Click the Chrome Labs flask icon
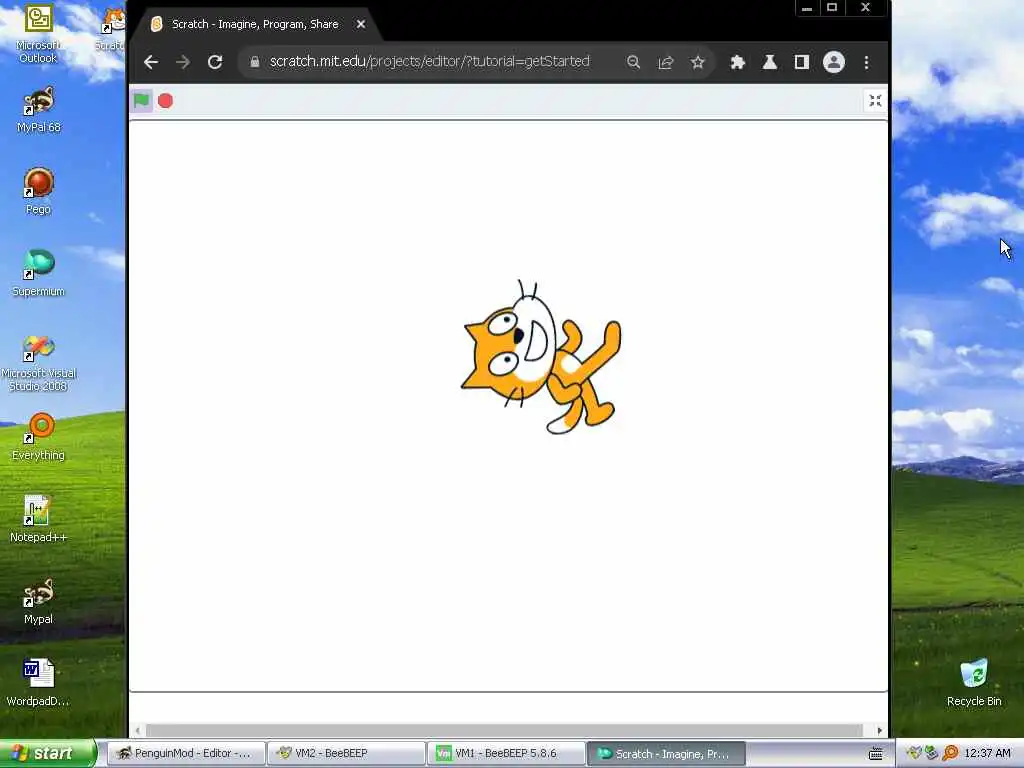This screenshot has height=768, width=1024. coord(769,62)
